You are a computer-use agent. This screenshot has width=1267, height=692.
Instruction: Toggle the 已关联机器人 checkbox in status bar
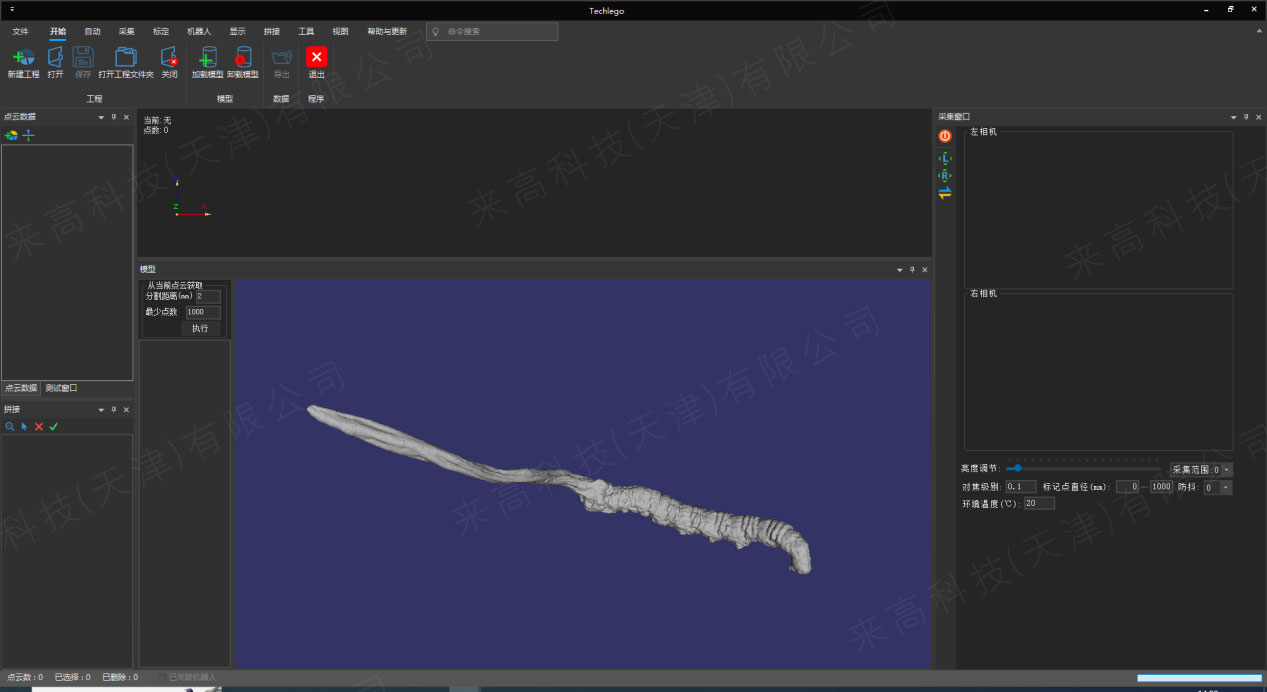(x=162, y=678)
